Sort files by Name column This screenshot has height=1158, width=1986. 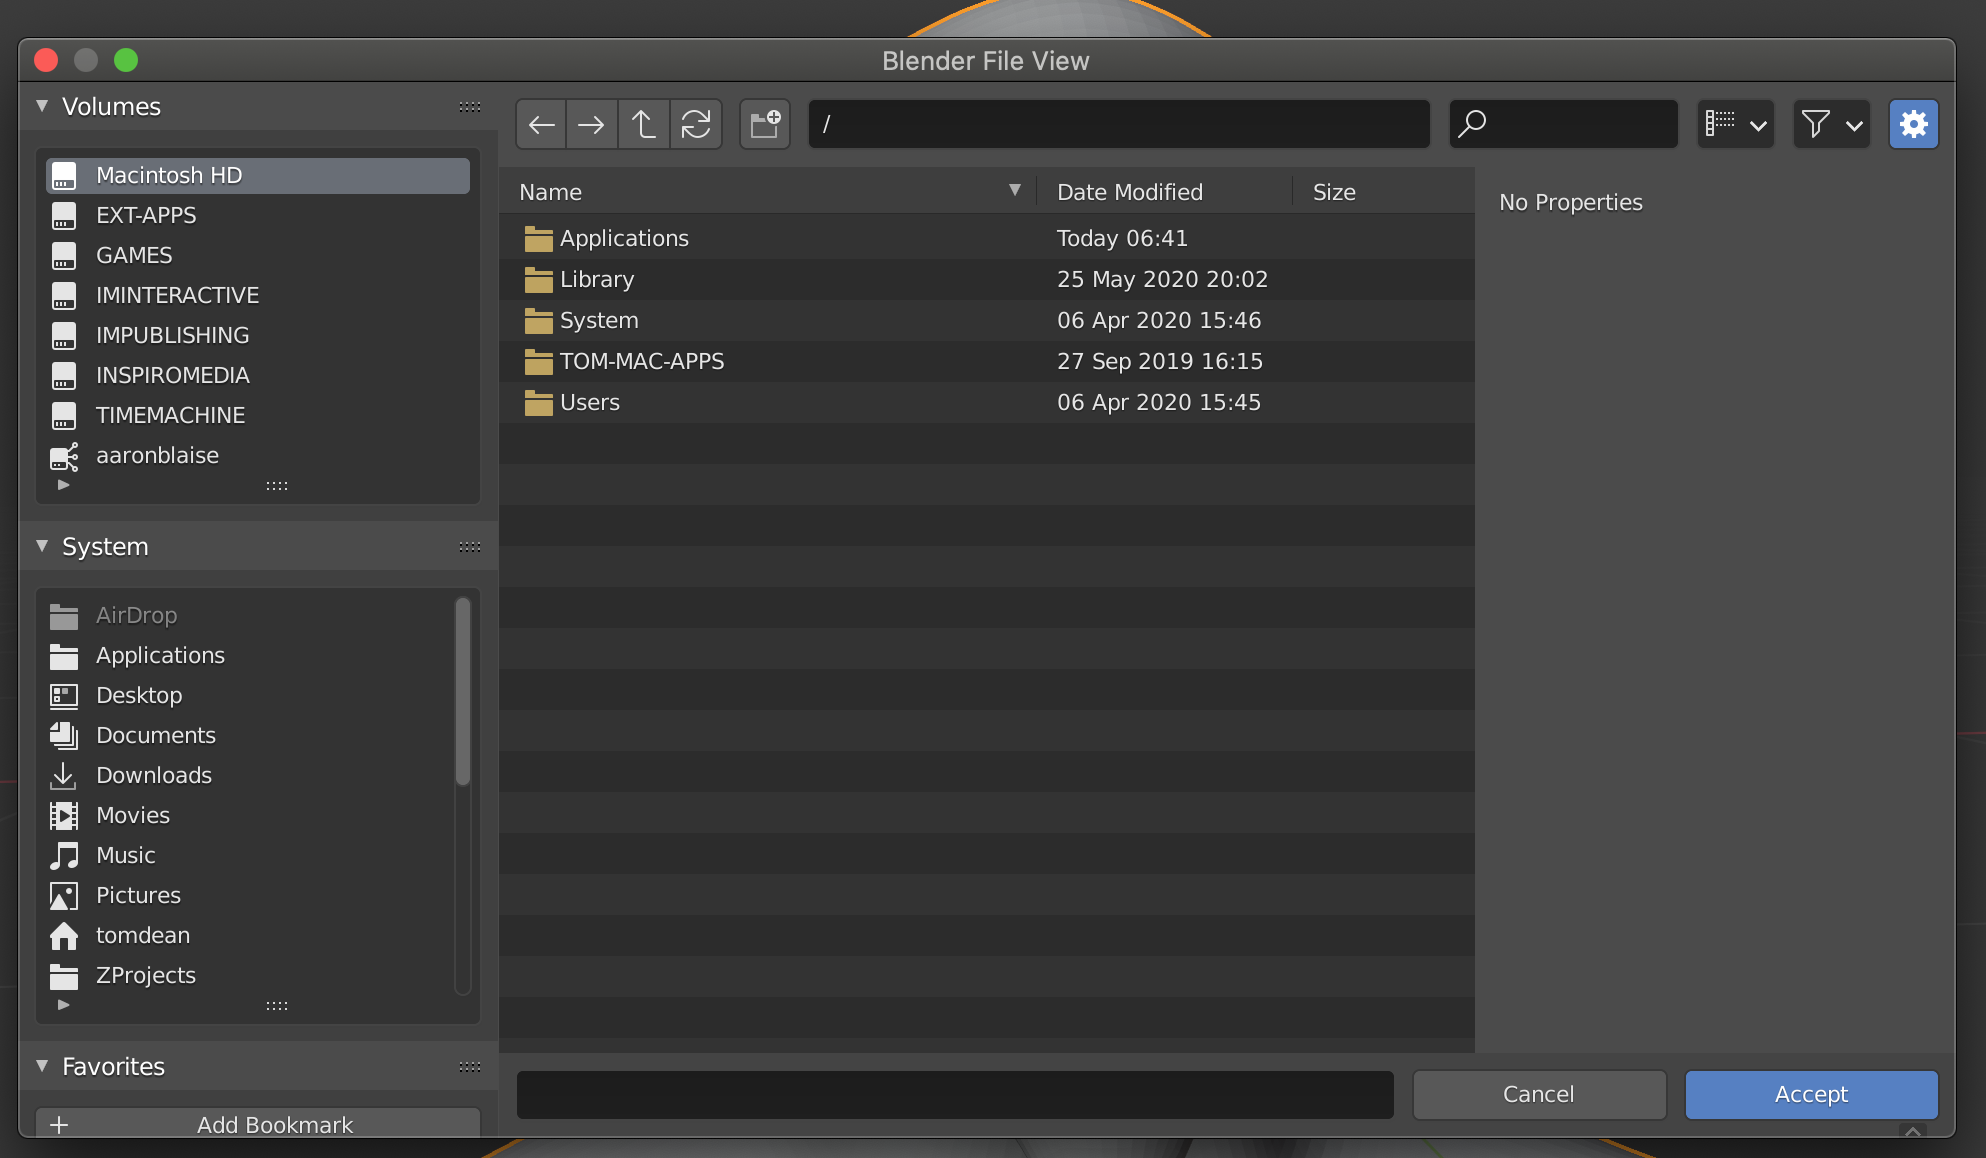(x=768, y=191)
